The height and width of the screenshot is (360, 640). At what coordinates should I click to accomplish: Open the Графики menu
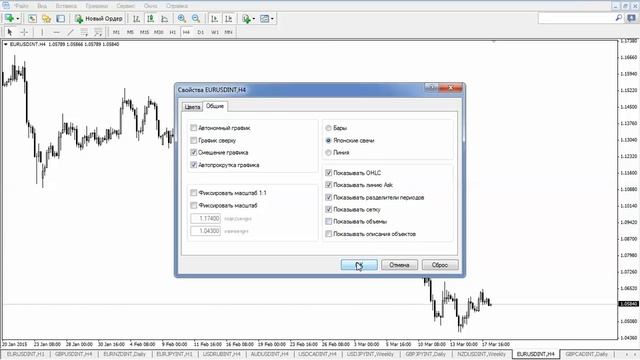(97, 6)
